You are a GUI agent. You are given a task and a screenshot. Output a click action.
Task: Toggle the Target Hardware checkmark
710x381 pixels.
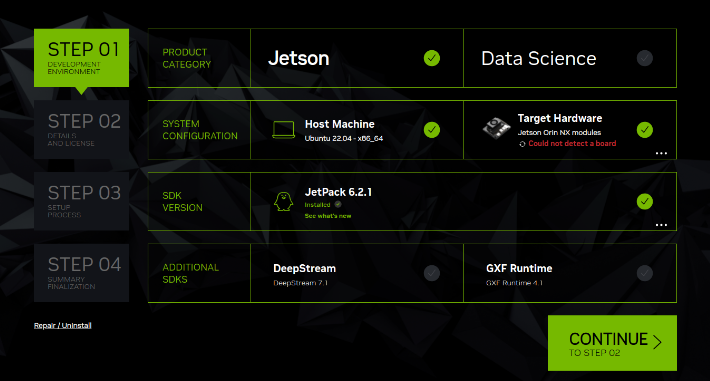click(644, 130)
